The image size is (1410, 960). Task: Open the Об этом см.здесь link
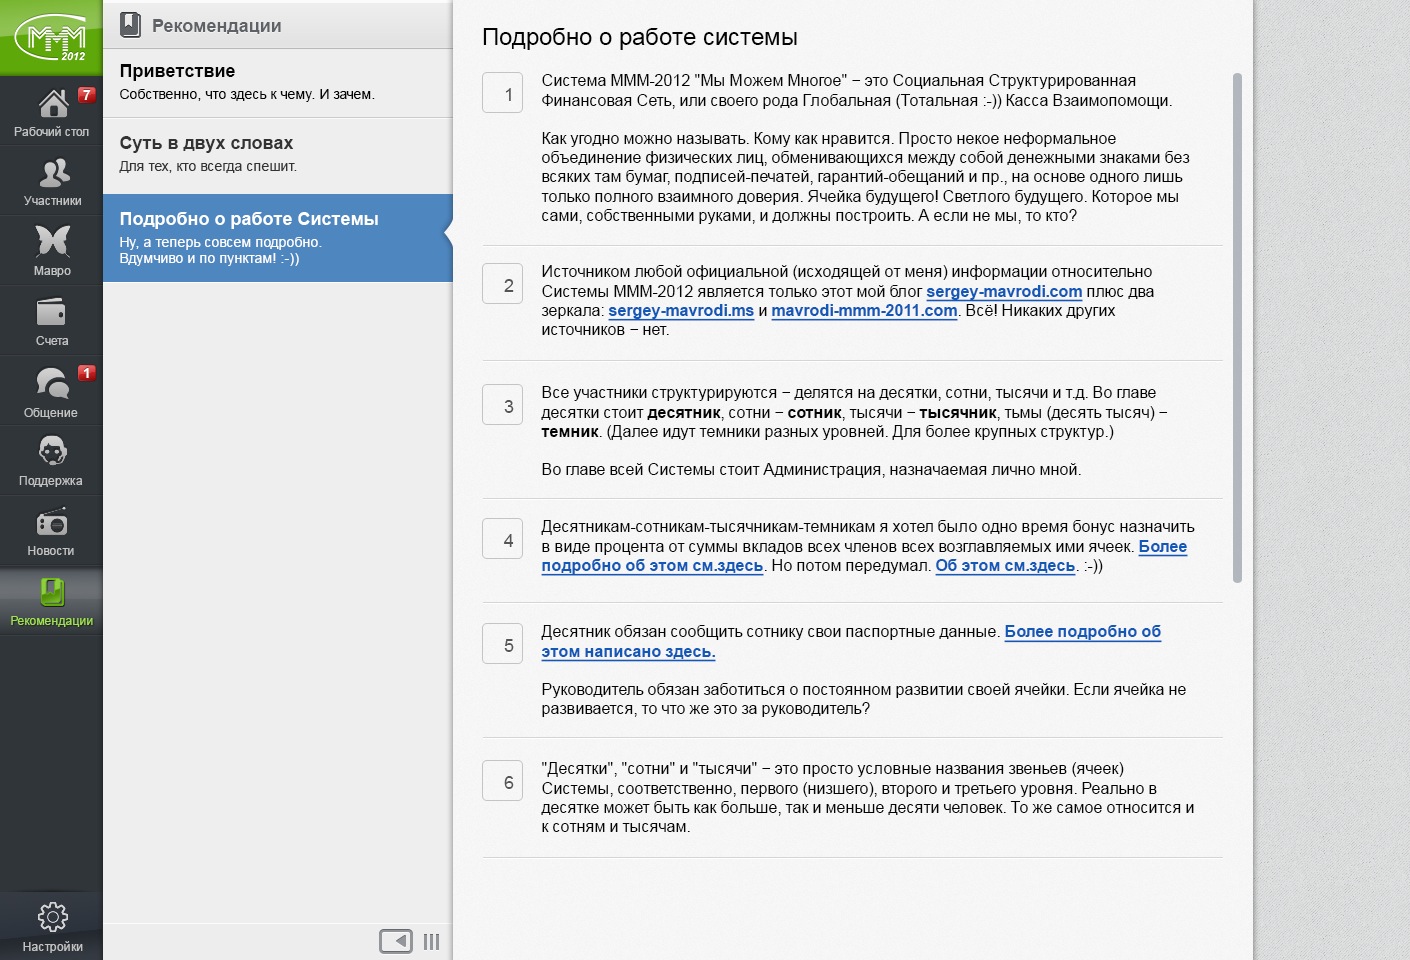[1005, 565]
